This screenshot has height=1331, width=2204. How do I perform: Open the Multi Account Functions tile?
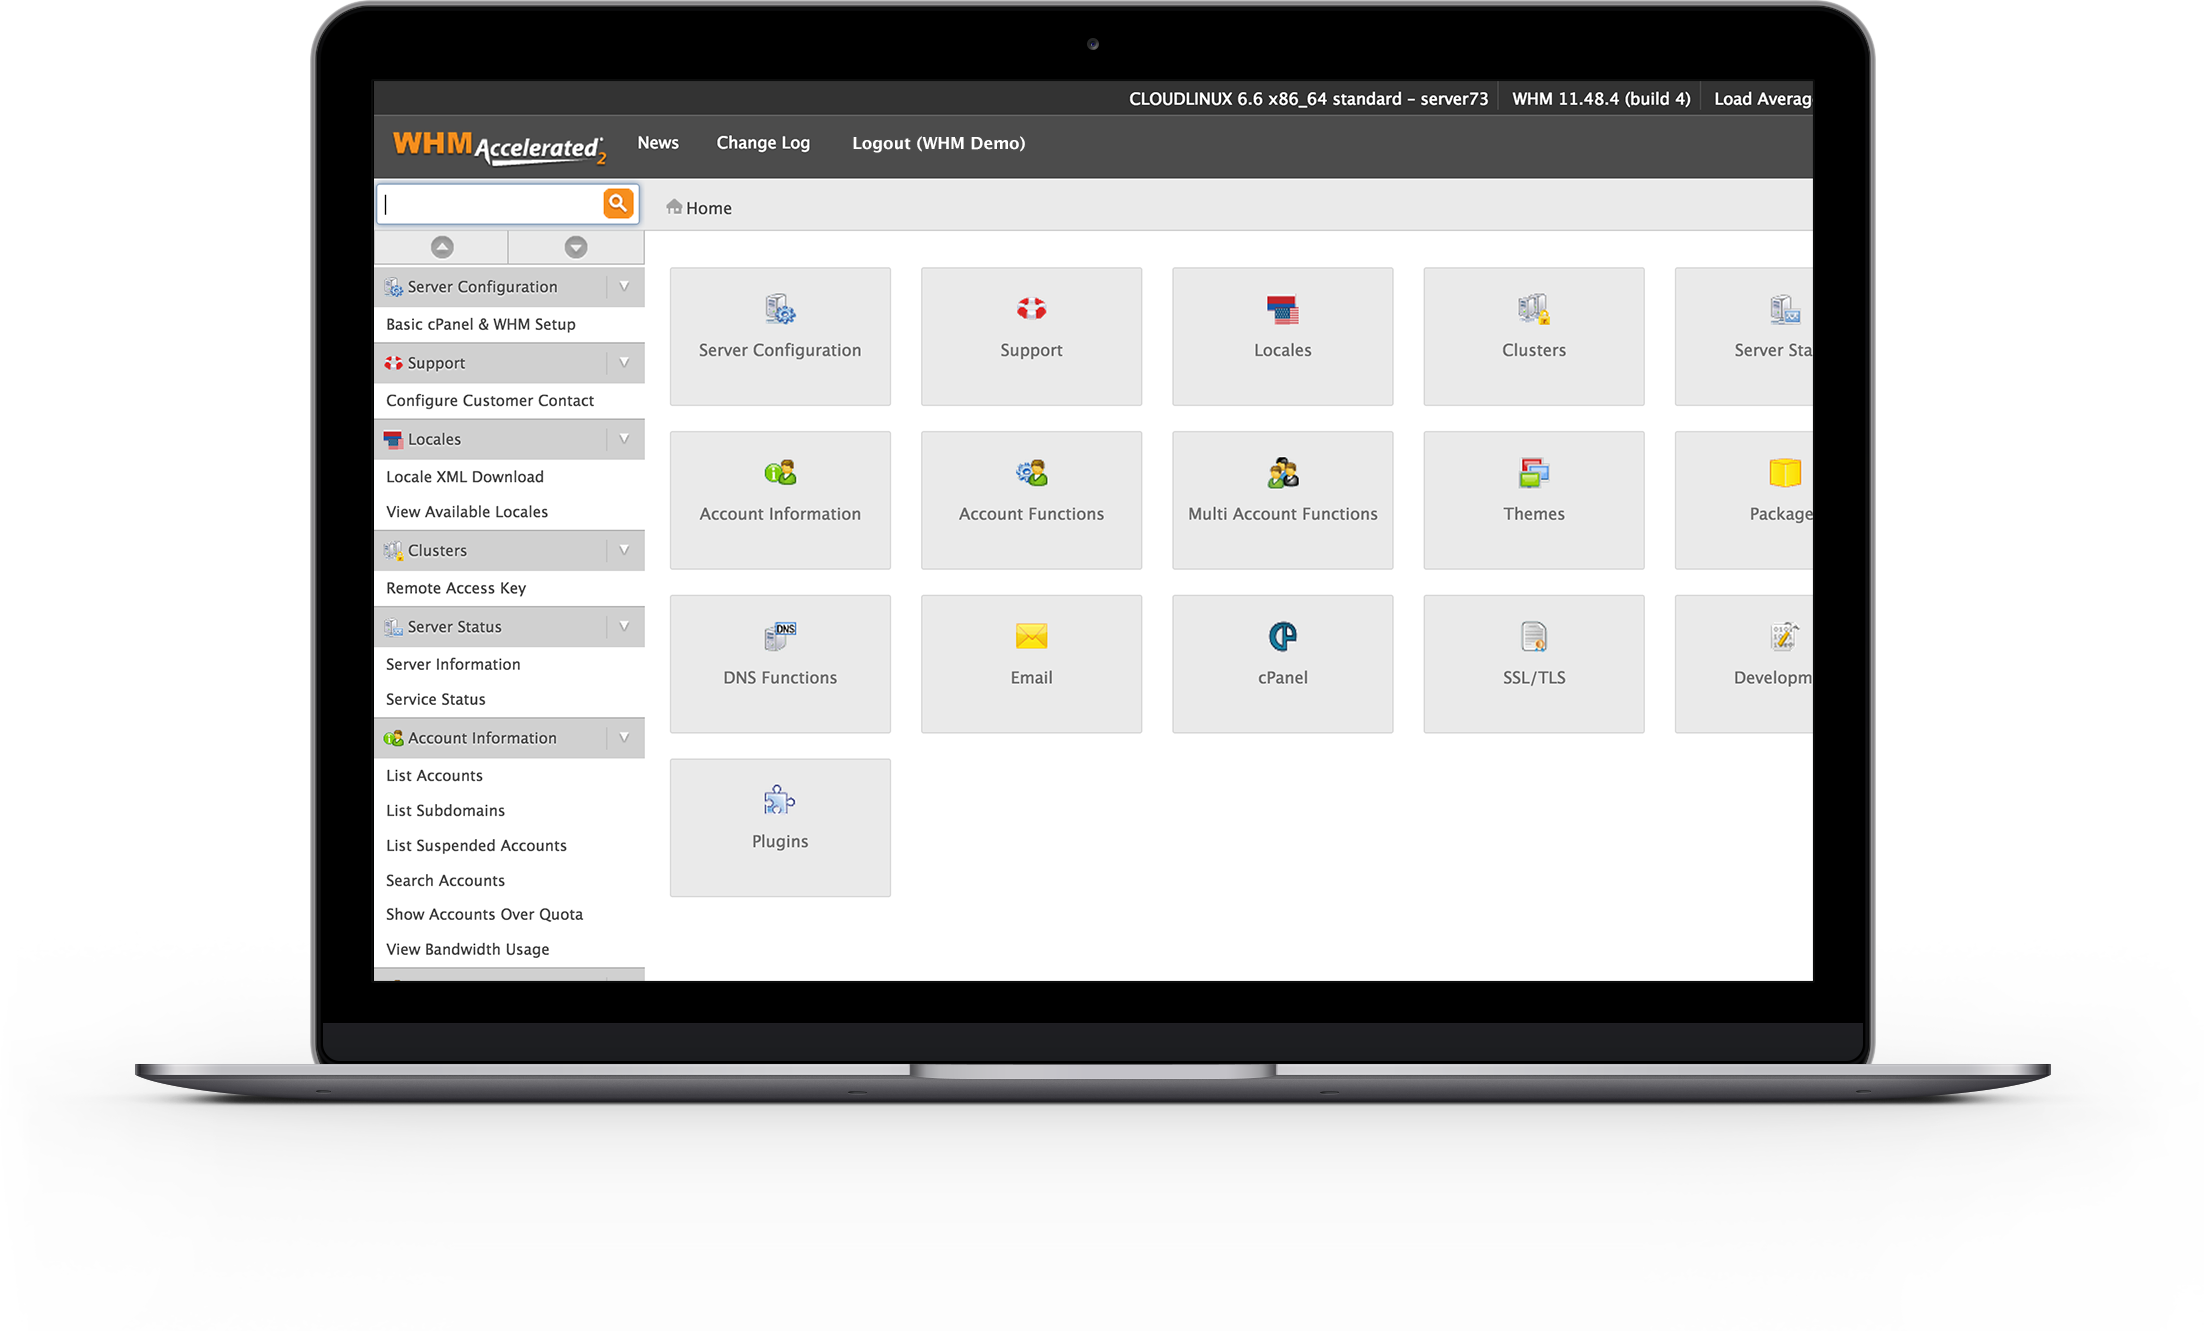click(1282, 500)
